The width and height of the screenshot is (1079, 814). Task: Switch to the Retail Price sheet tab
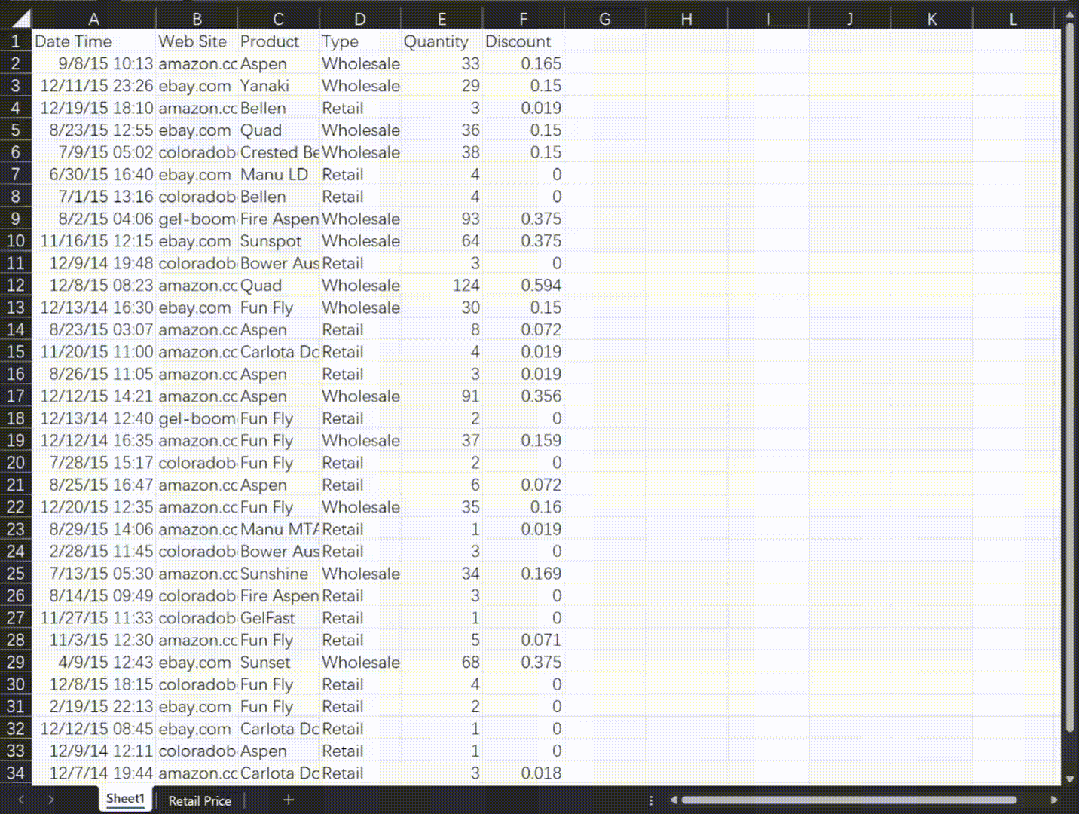tap(200, 800)
